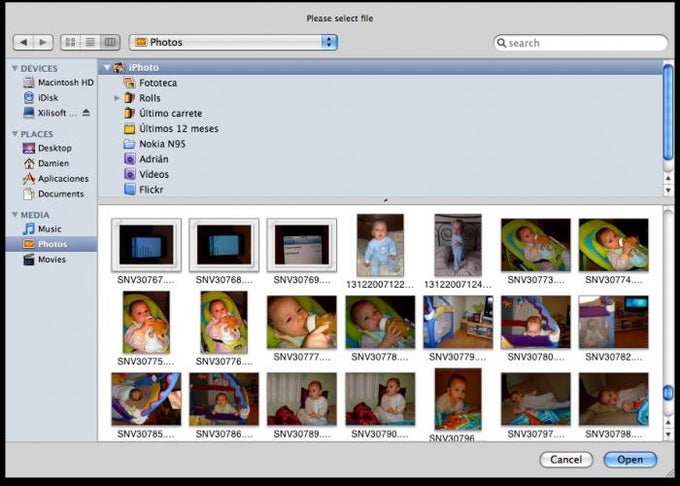Click the pane splitter handle dot
The image size is (680, 486).
(x=386, y=200)
